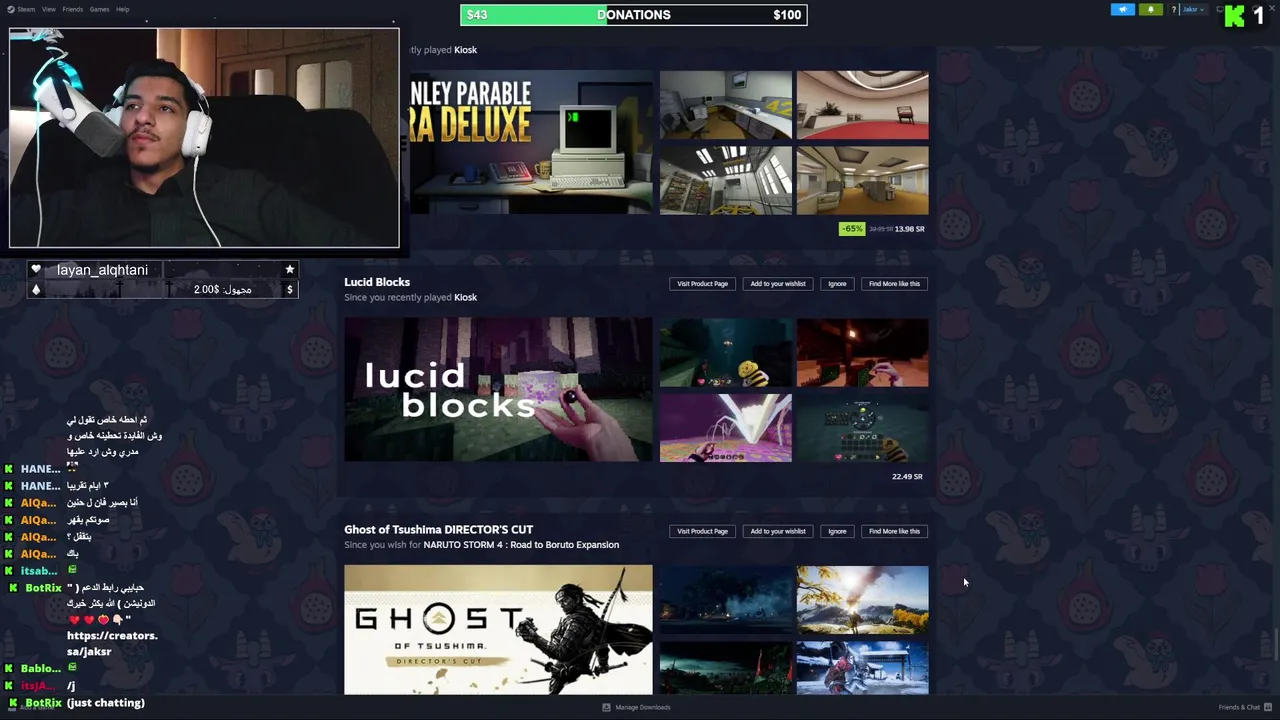The height and width of the screenshot is (720, 1280).
Task: Expand the Jaksr account dropdown
Action: coord(1192,10)
